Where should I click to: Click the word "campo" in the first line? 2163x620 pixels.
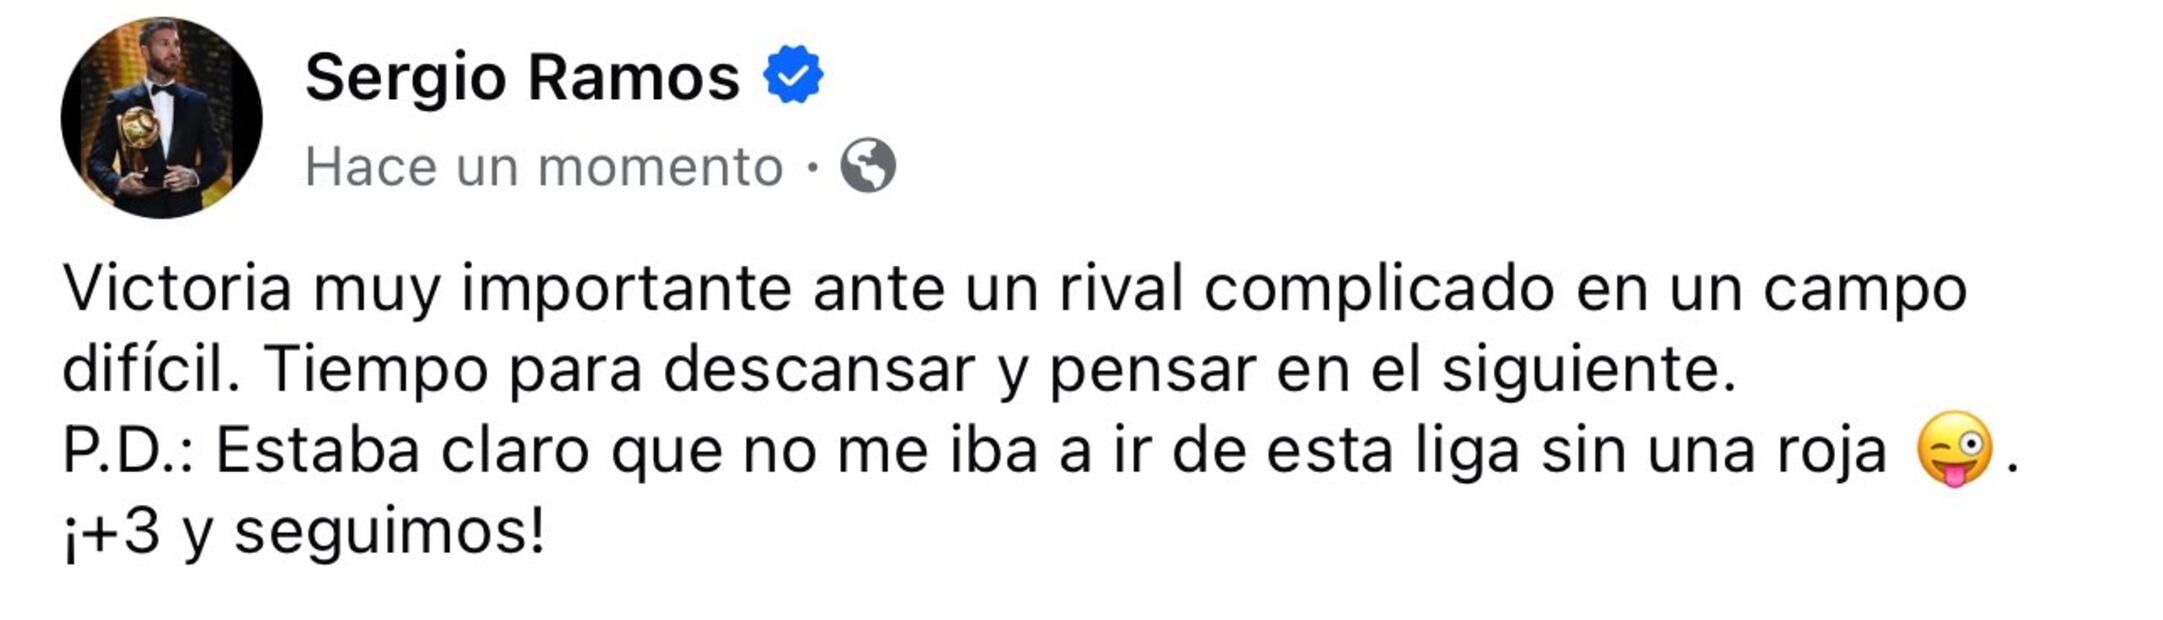click(x=1865, y=289)
